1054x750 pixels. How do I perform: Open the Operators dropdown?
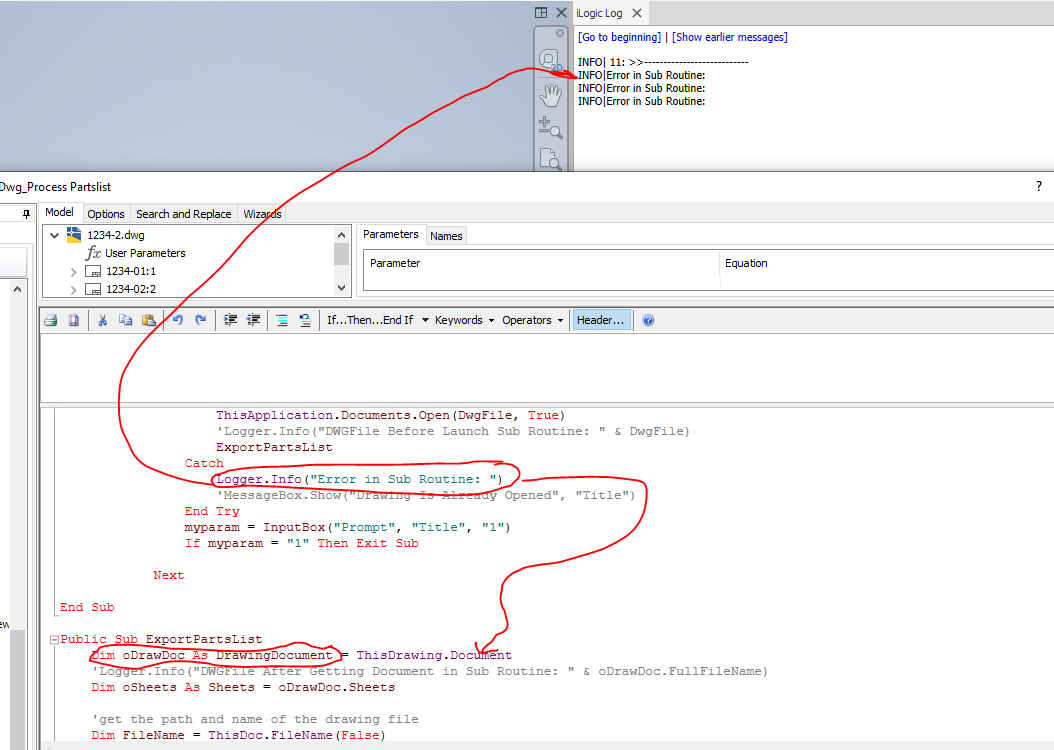[x=531, y=320]
